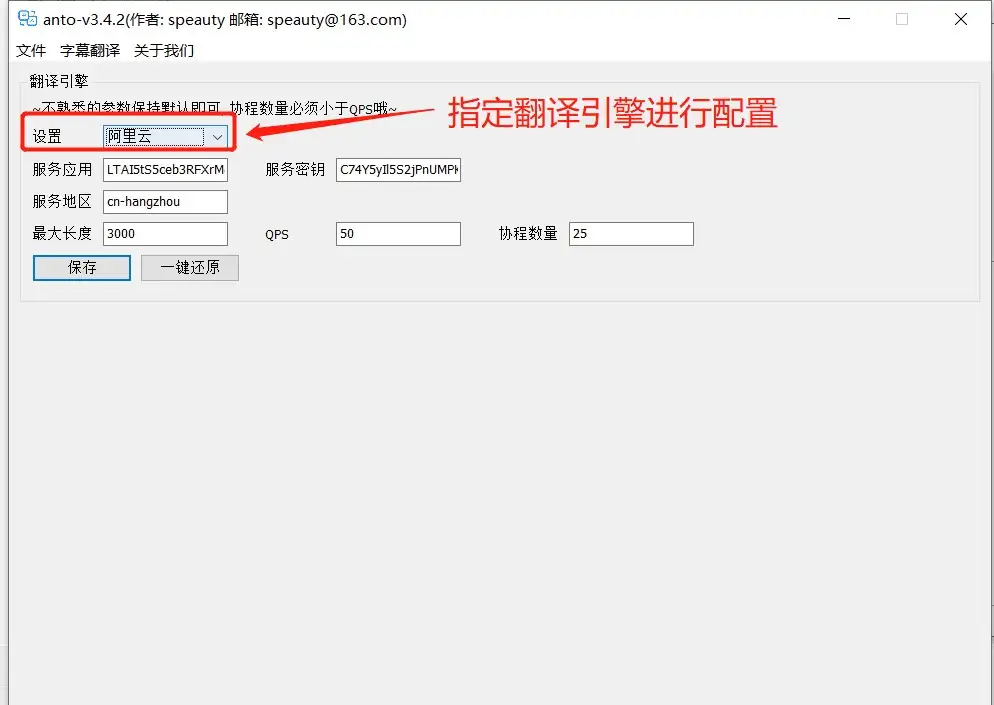This screenshot has width=994, height=705.
Task: Open the 关于我们 menu
Action: pyautogui.click(x=164, y=50)
